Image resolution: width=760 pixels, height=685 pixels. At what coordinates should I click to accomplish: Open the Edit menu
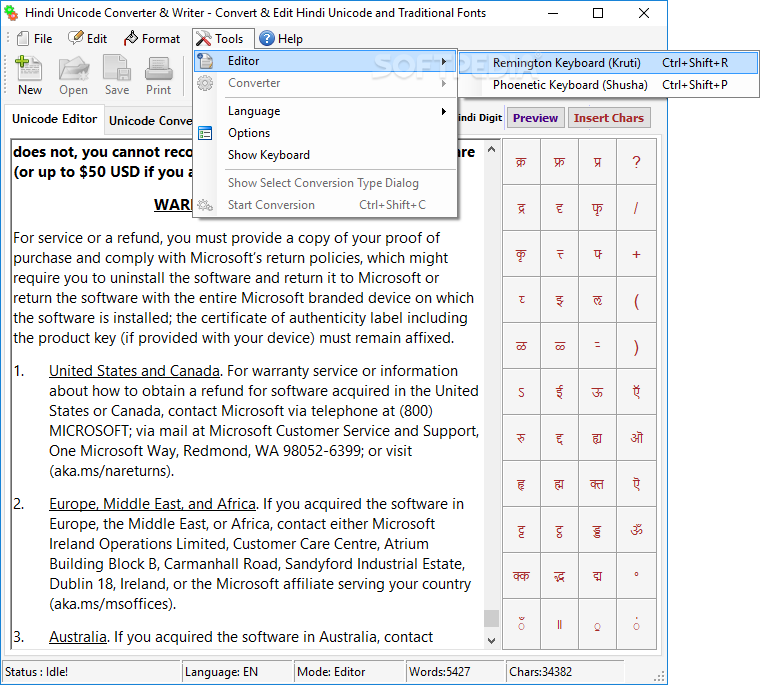point(88,38)
